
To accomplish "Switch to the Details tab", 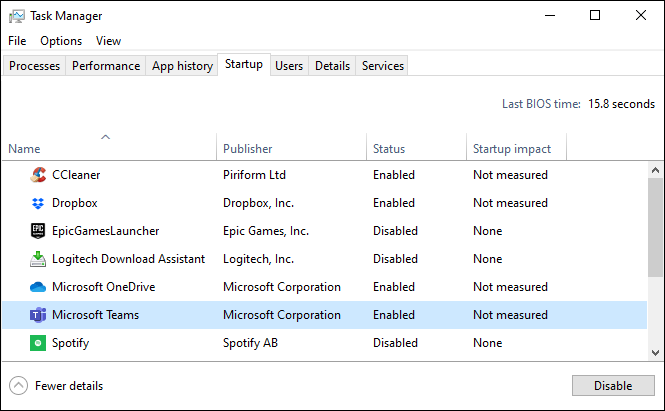I will 332,66.
